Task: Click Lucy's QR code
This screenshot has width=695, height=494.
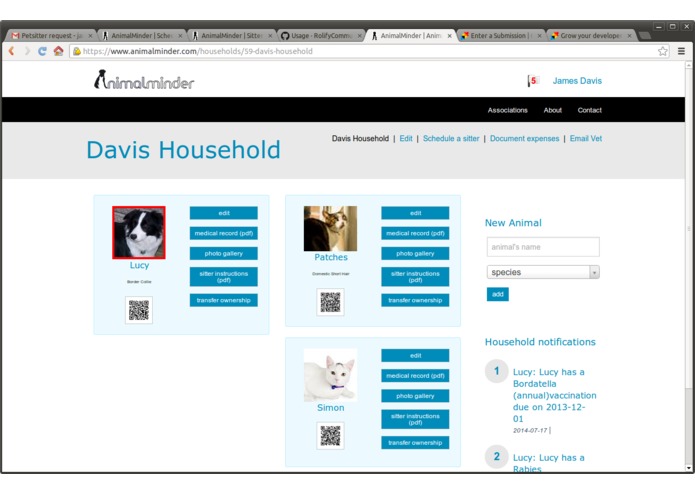Action: coord(139,310)
